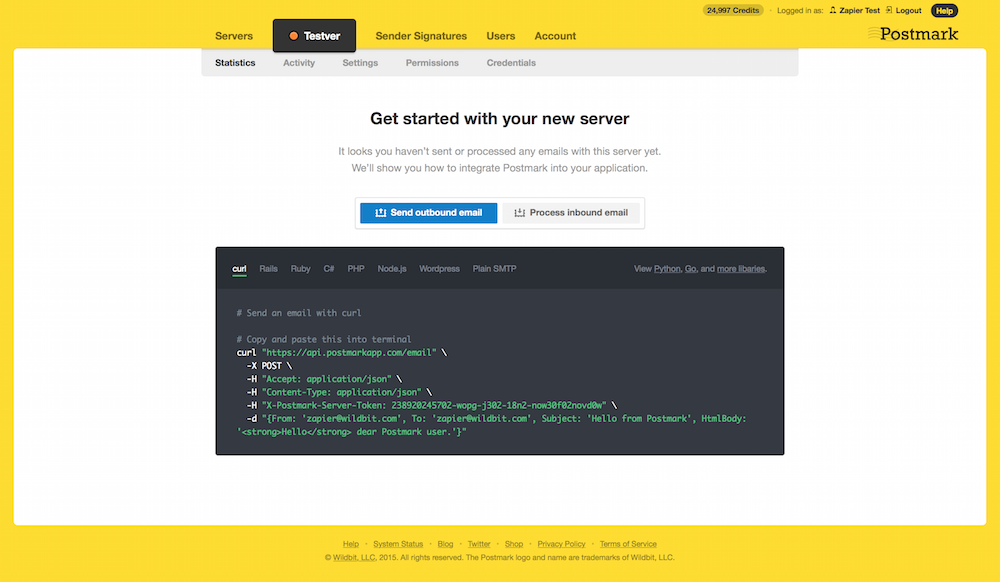Click the footer Help link
The image size is (1000, 582).
click(351, 544)
